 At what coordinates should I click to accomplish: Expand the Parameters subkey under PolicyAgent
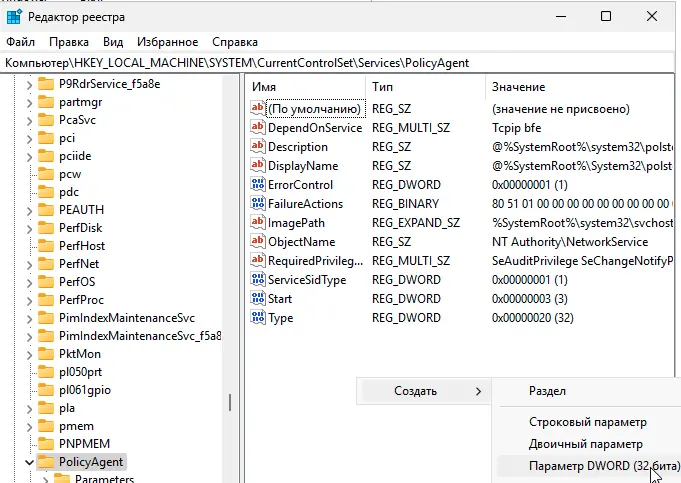(x=45, y=480)
